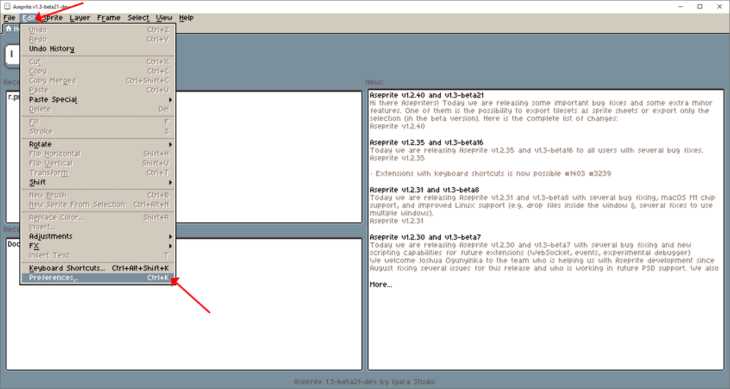Viewport: 730px width, 389px height.
Task: Open news headline Aseprite v1.2.30 and v1.3-beta7
Action: coord(426,237)
